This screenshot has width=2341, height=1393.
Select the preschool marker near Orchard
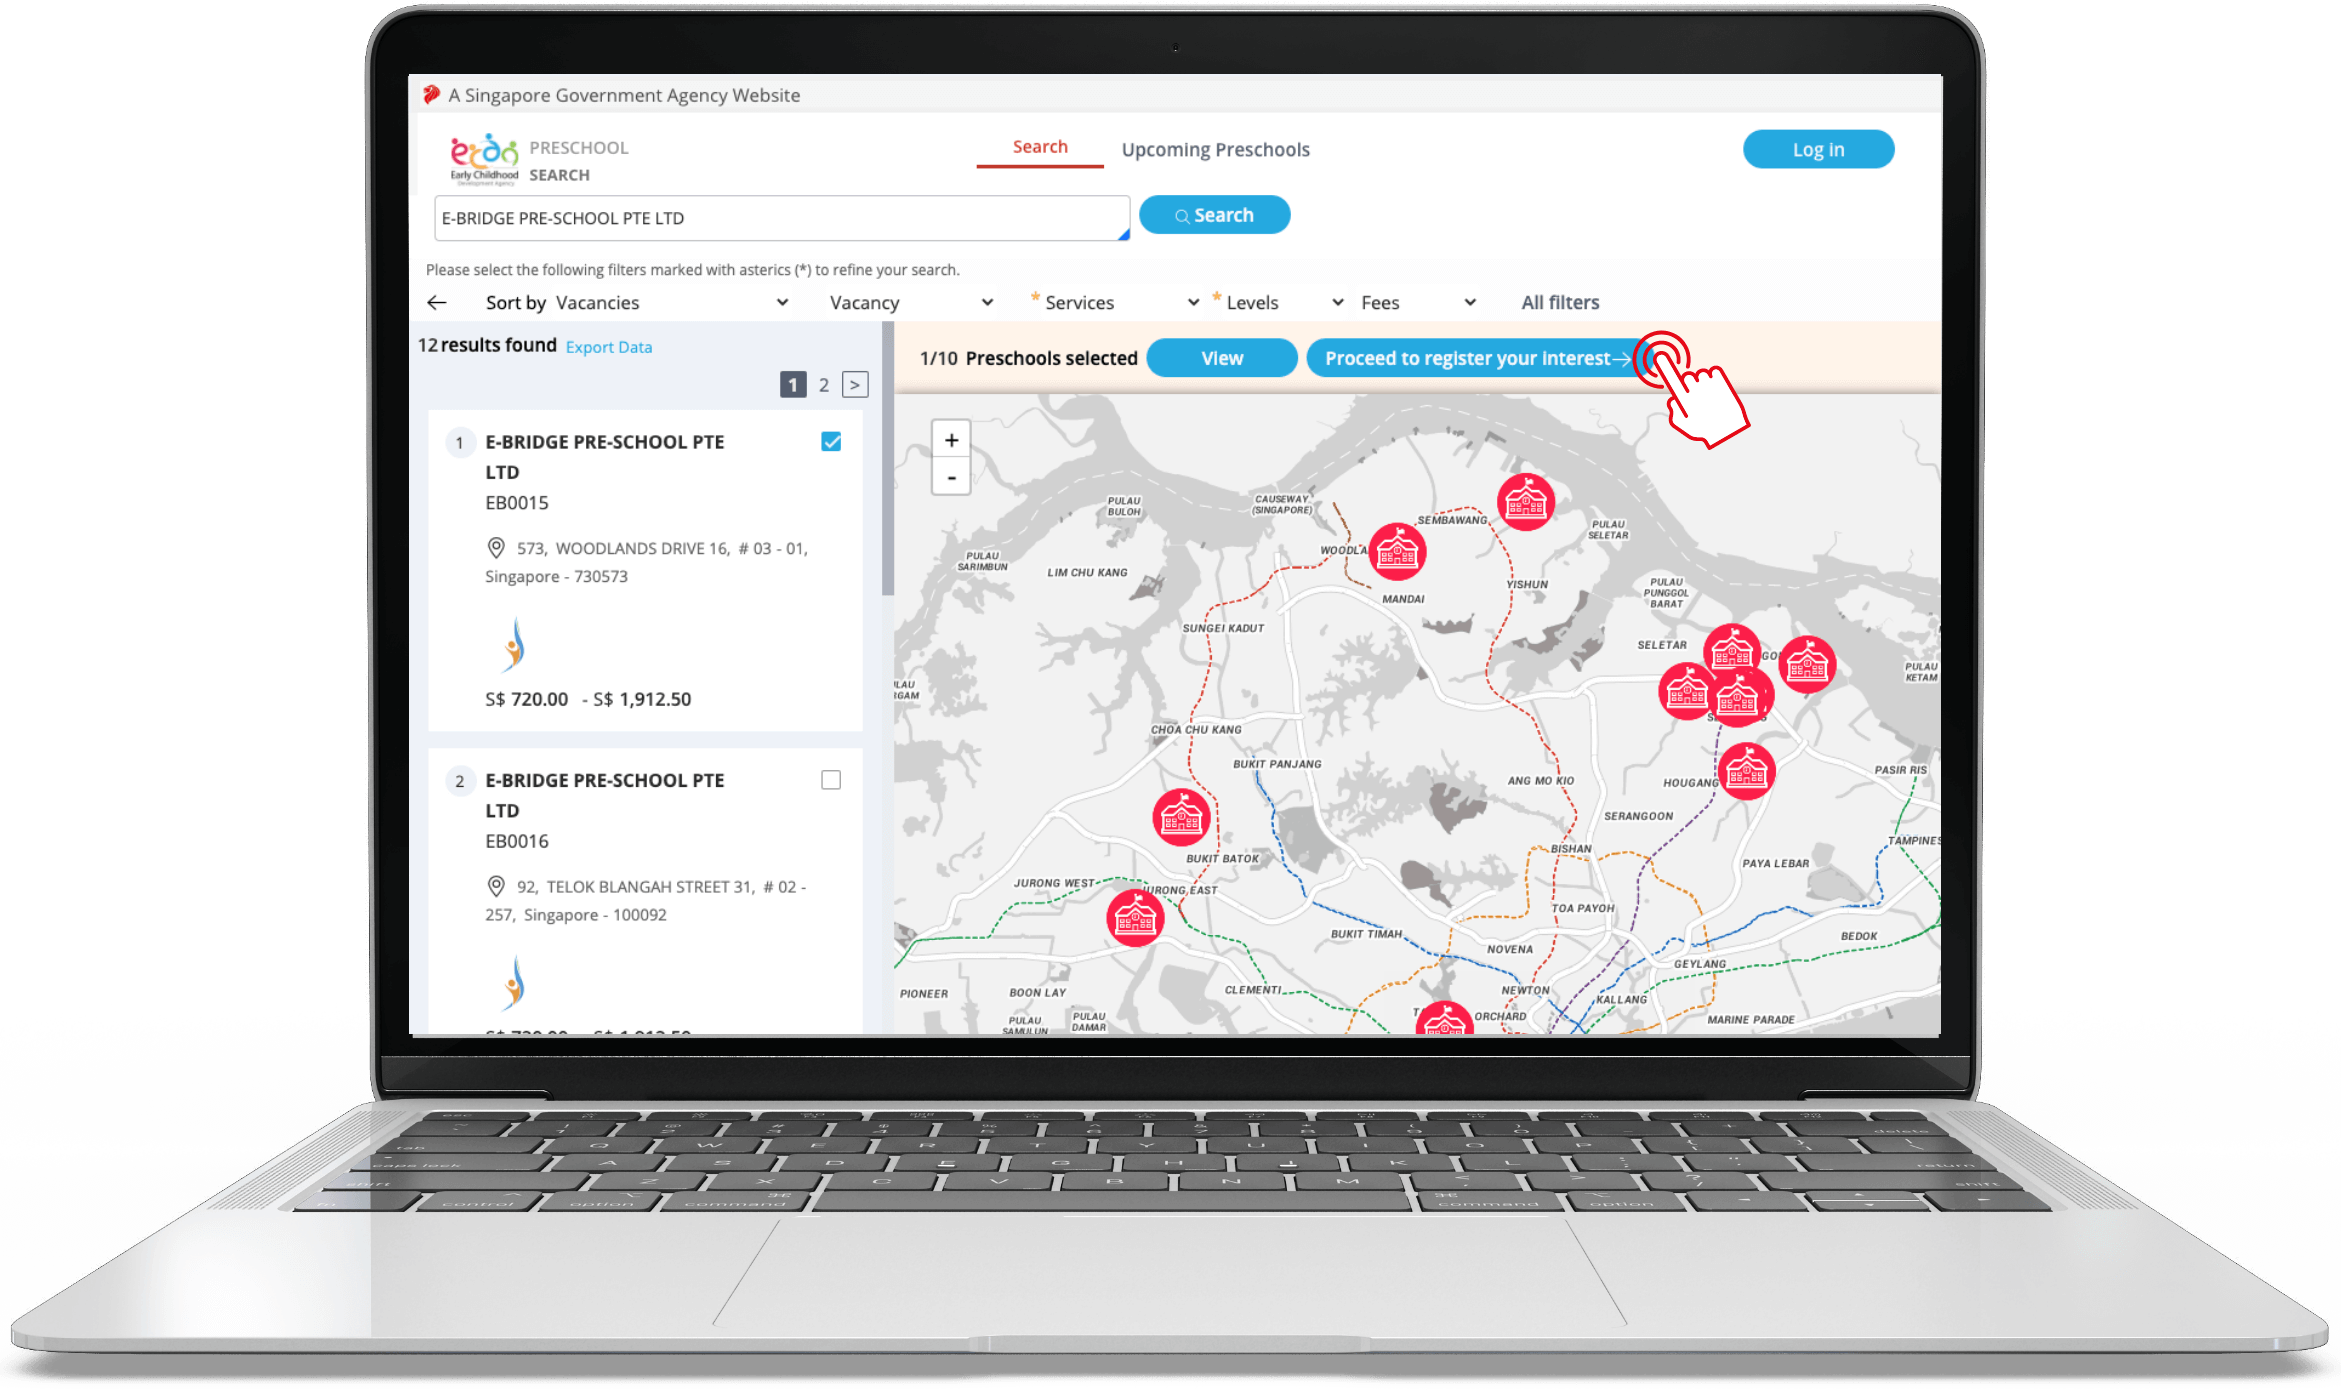(1444, 1019)
